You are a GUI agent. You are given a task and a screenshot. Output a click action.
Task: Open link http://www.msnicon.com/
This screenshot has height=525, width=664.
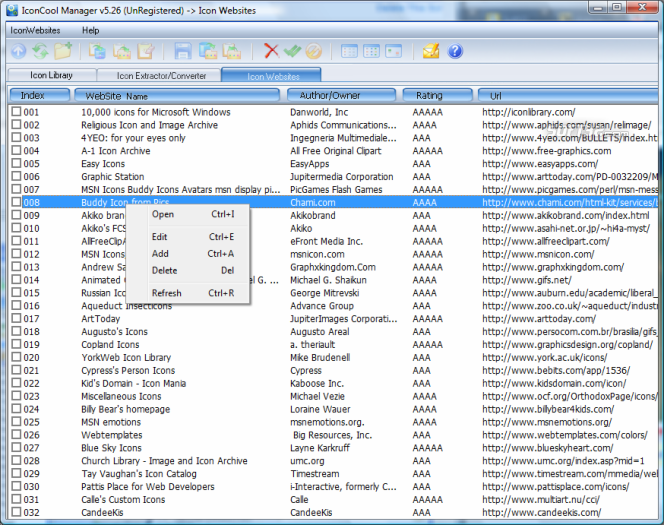(538, 254)
